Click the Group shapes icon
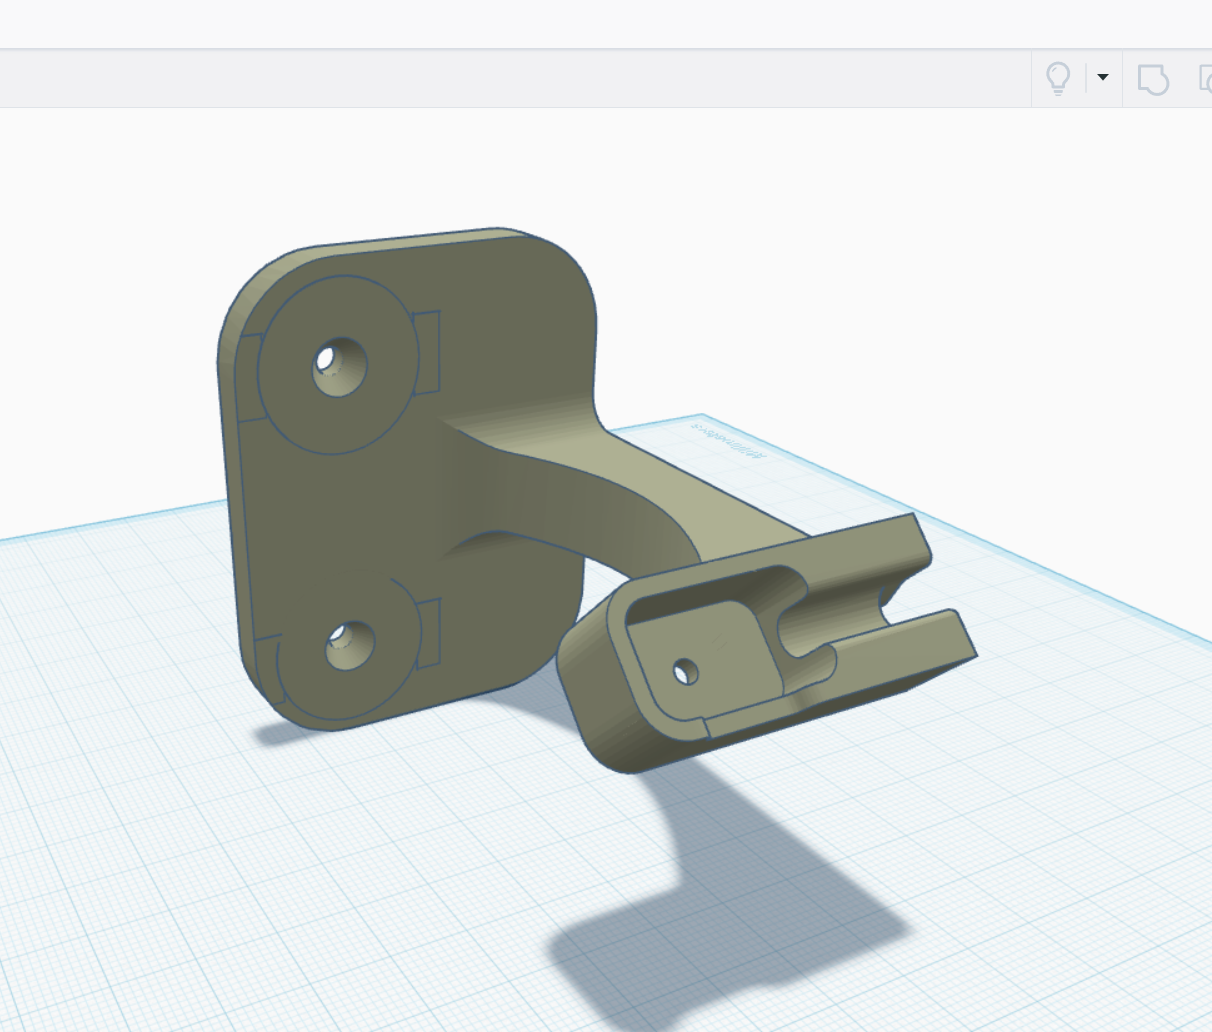The image size is (1212, 1032). click(x=1153, y=78)
